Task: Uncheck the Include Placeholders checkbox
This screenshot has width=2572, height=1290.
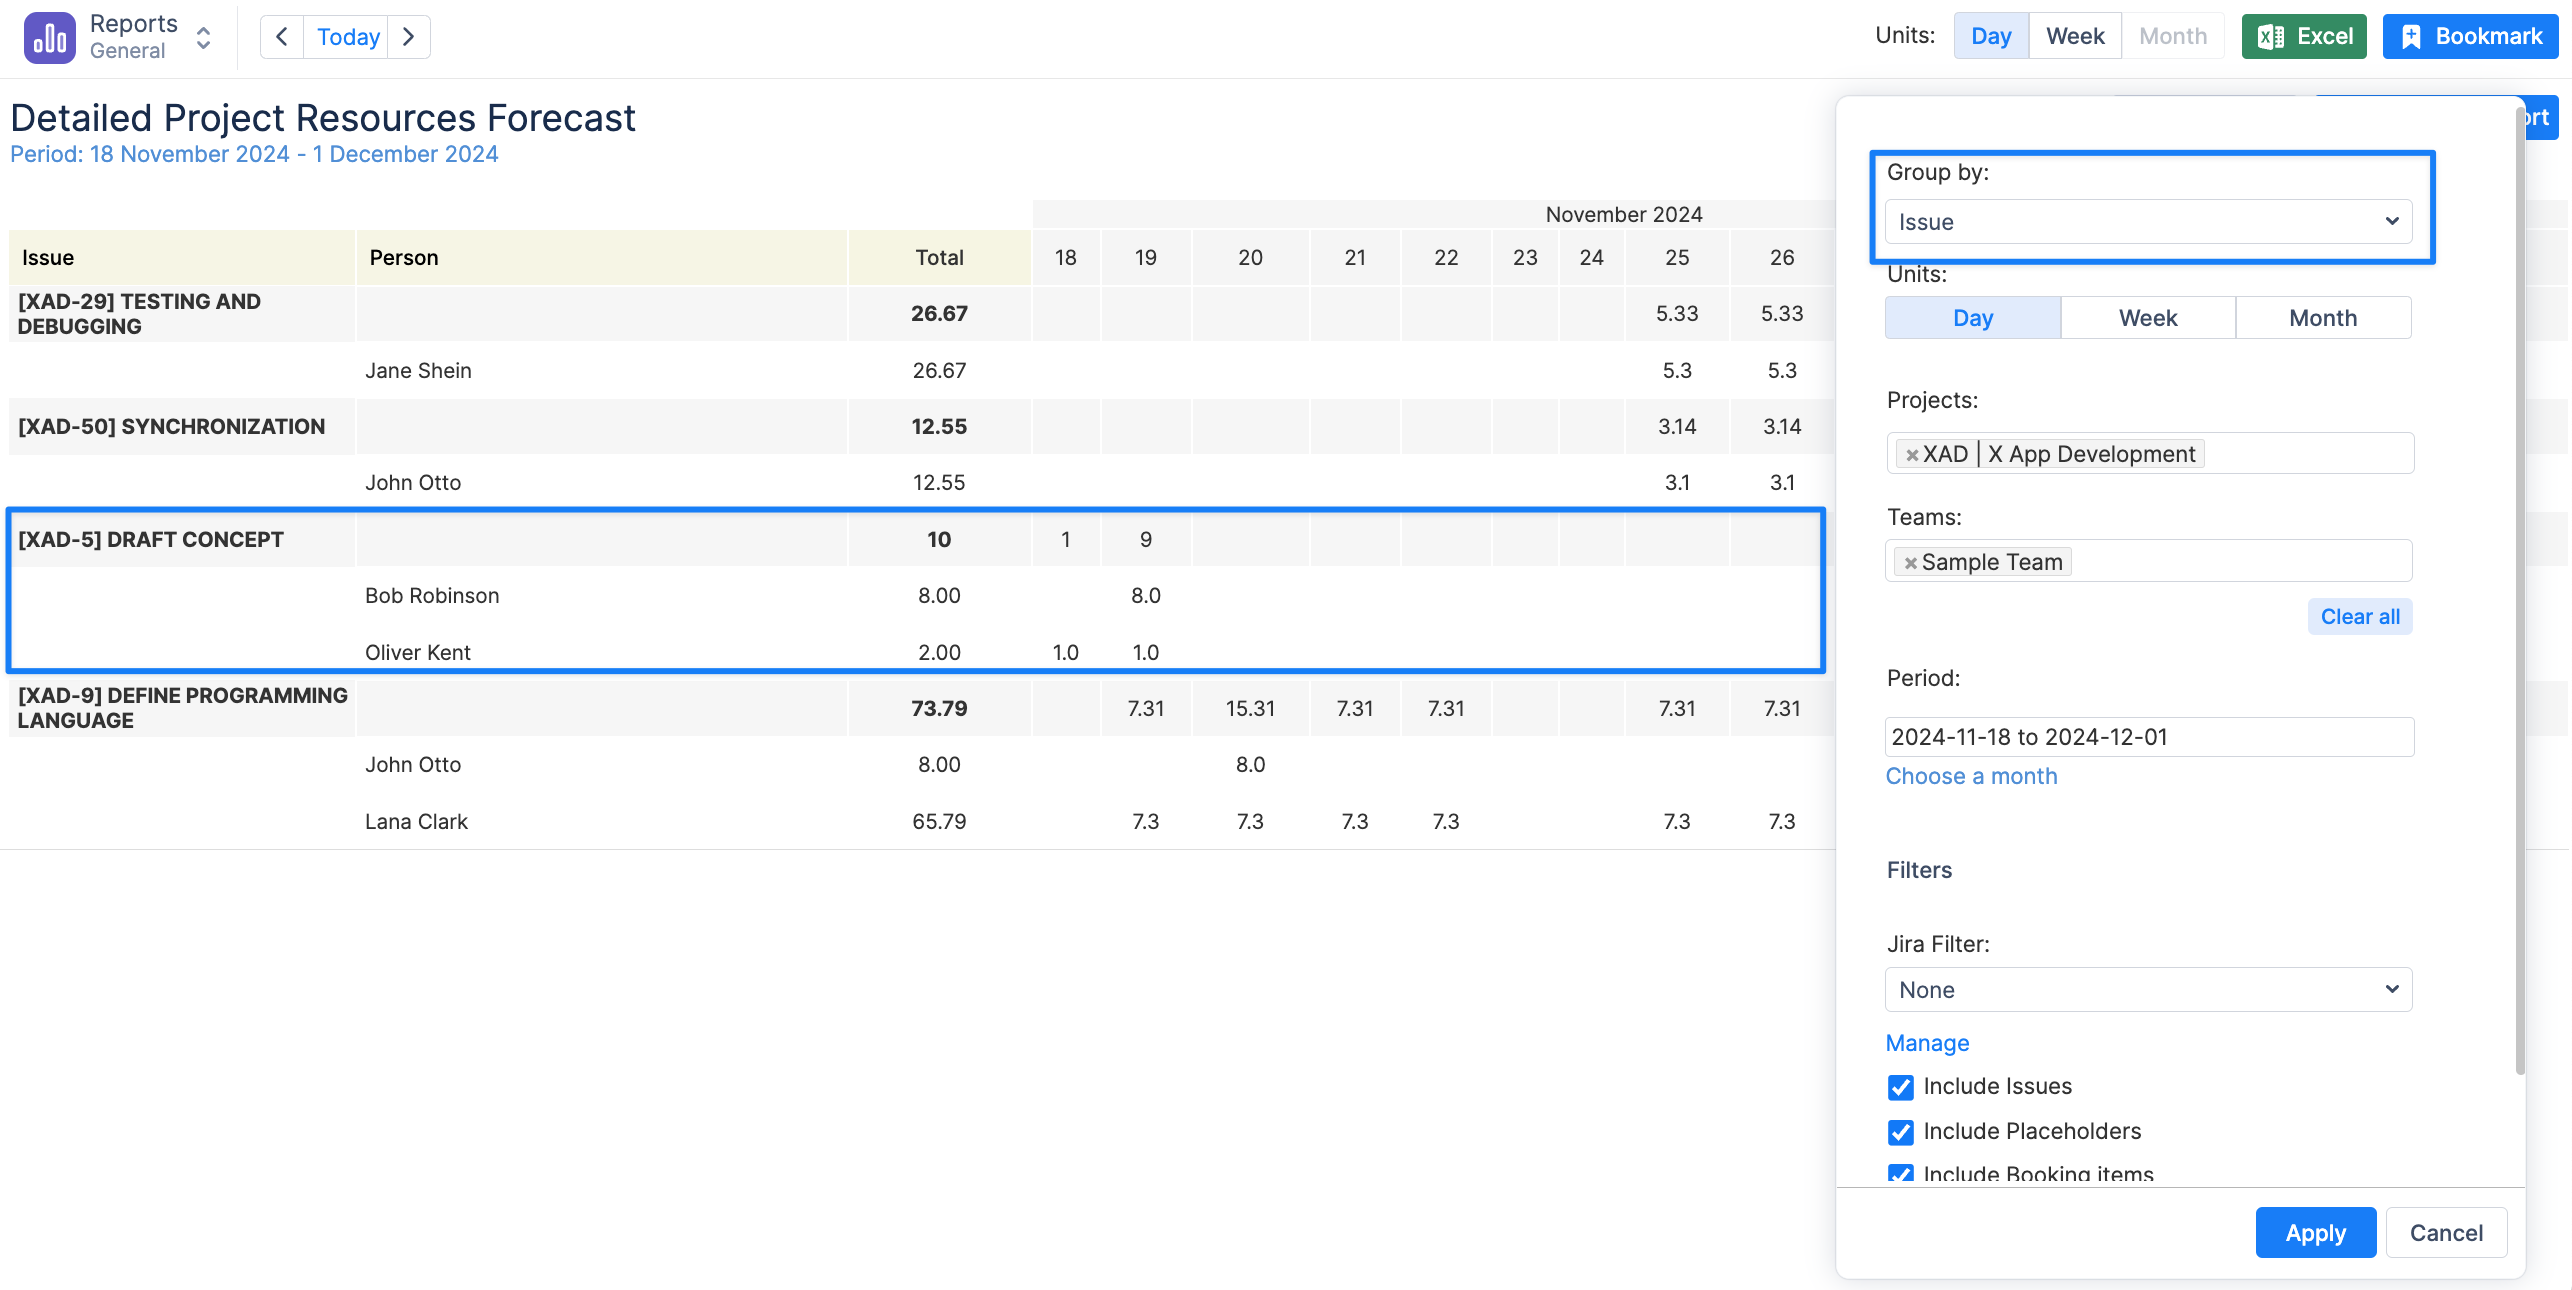Action: [x=1900, y=1132]
